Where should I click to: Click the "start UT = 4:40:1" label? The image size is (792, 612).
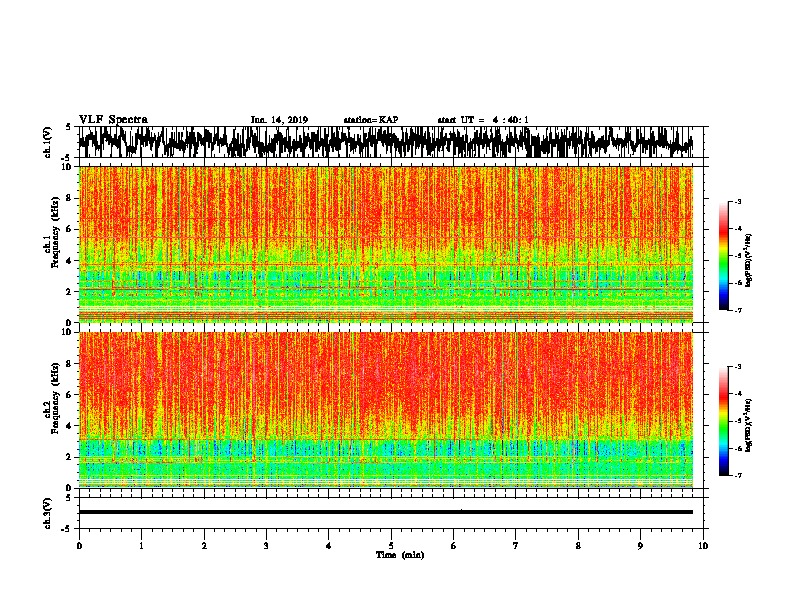point(483,120)
